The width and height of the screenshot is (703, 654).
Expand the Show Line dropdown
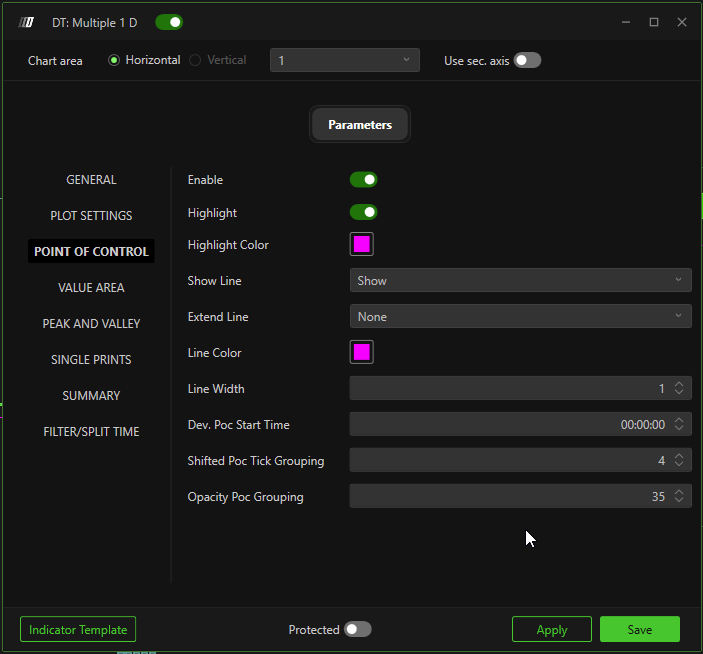coord(520,281)
